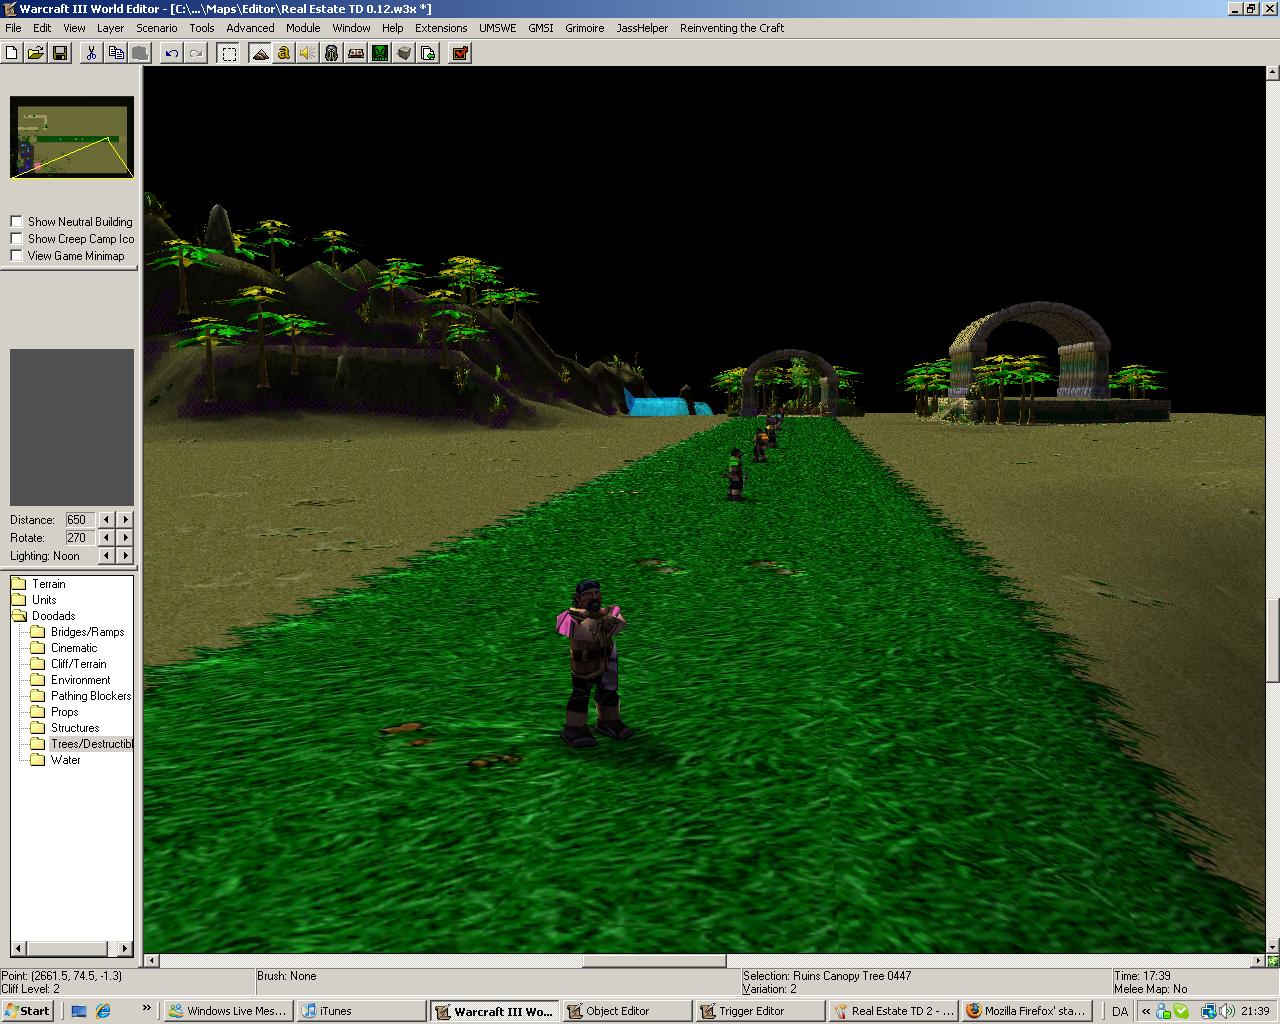
Task: Open a map with the folder icon
Action: click(x=36, y=53)
